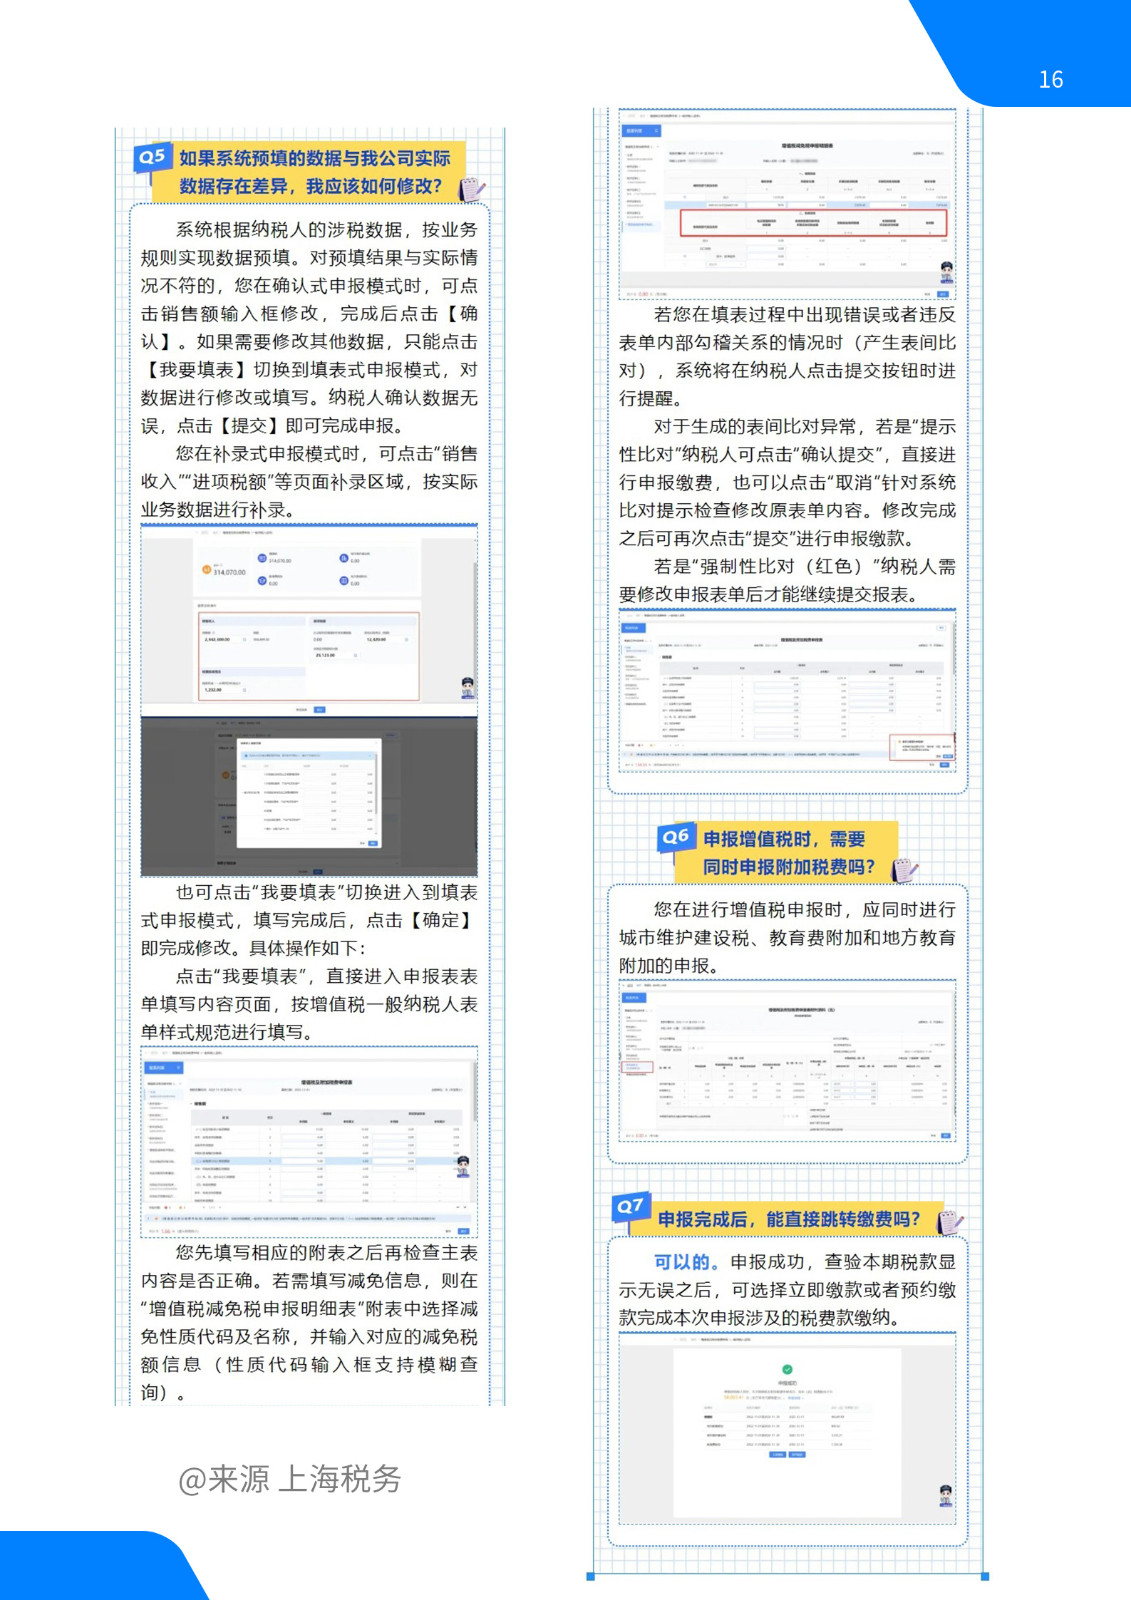Click the notepad icon beside Q6 heading
This screenshot has width=1131, height=1600.
905,870
